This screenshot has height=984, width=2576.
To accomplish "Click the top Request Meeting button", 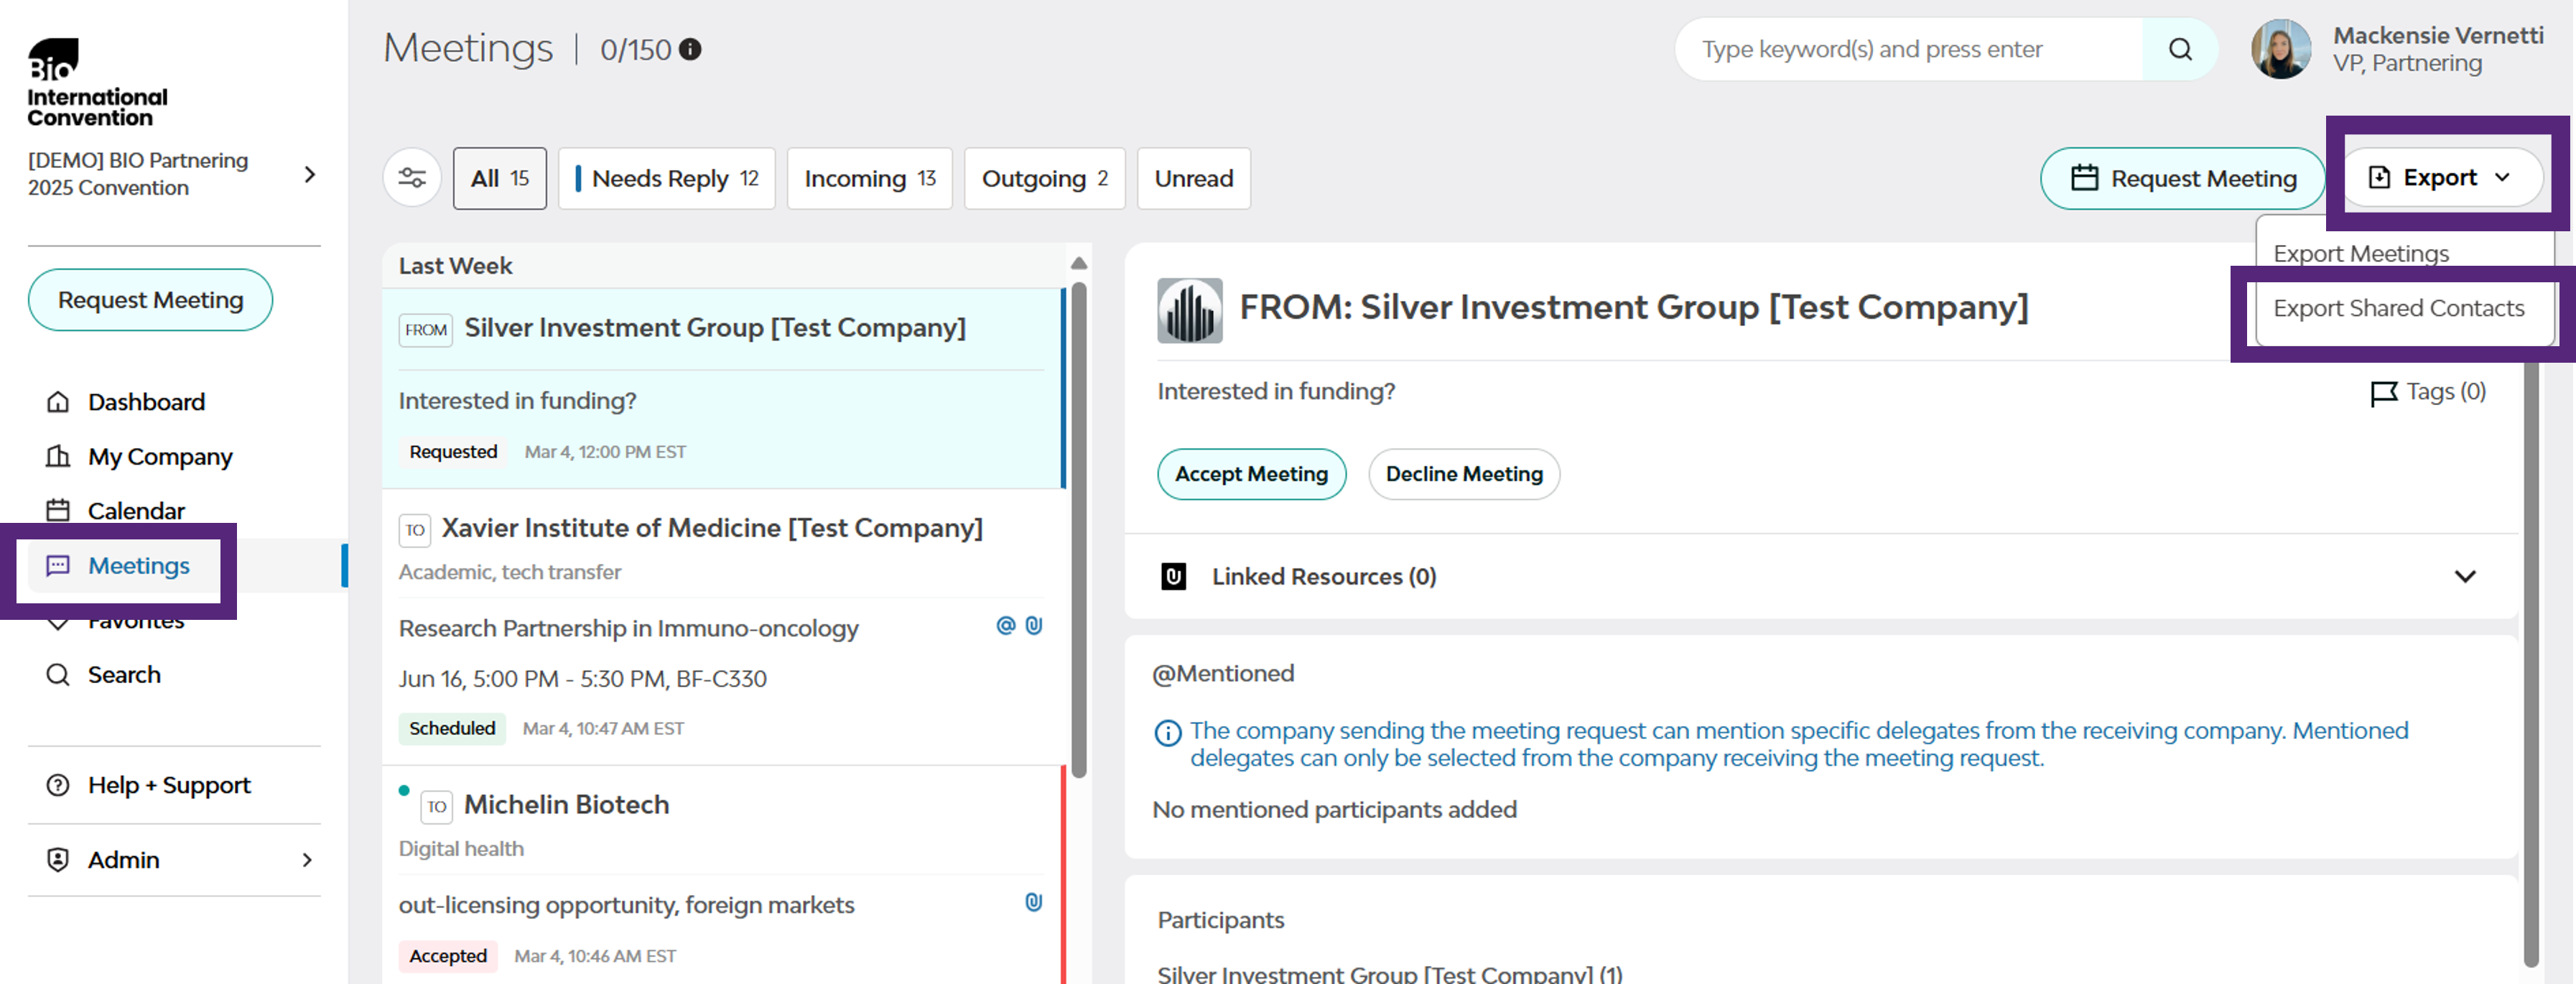I will click(x=2183, y=178).
